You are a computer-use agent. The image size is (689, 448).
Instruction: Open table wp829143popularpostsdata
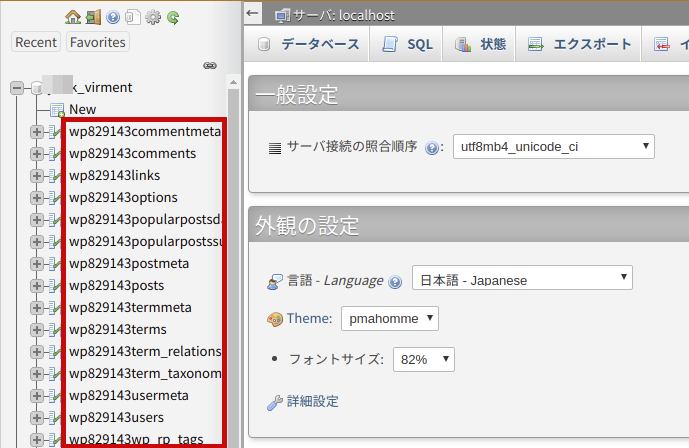(145, 219)
